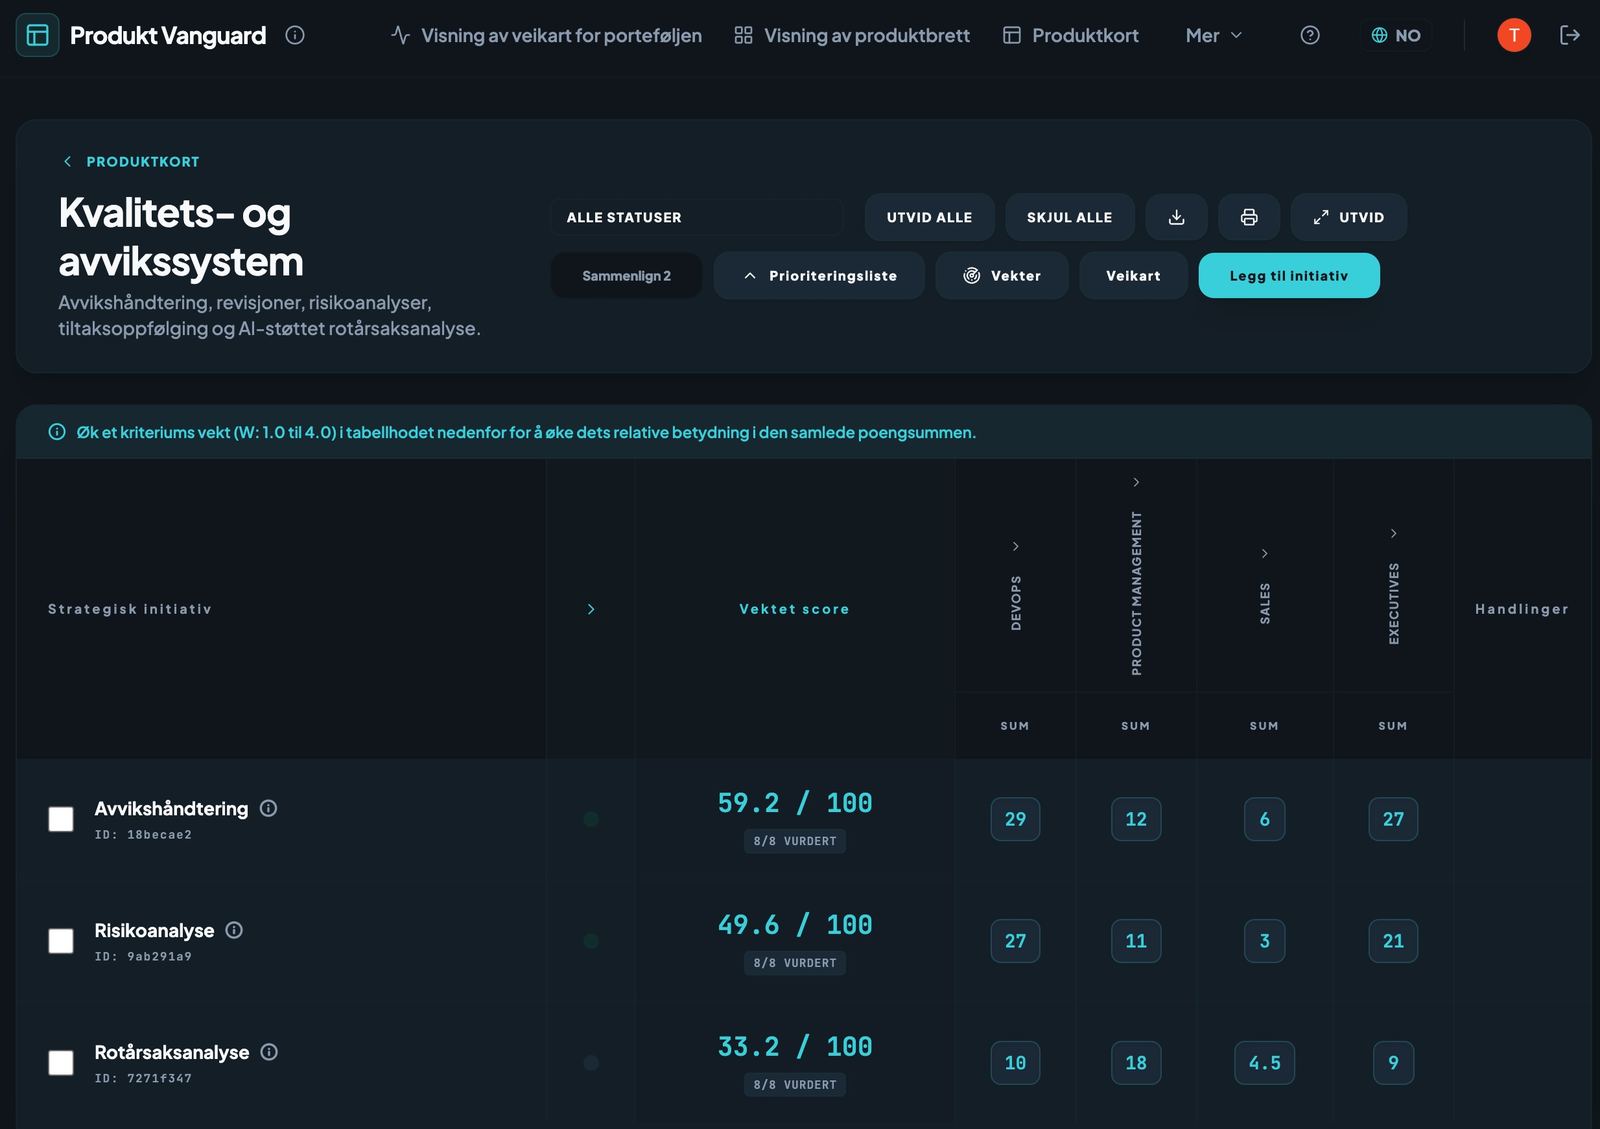Open the help question mark icon
The width and height of the screenshot is (1600, 1129).
click(x=1310, y=35)
